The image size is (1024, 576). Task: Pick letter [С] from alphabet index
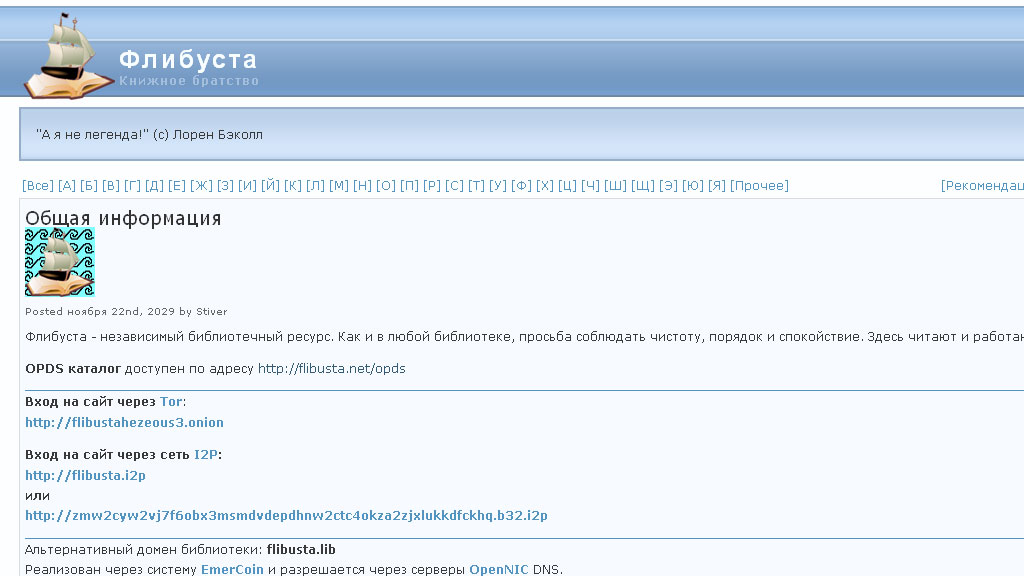coord(455,186)
